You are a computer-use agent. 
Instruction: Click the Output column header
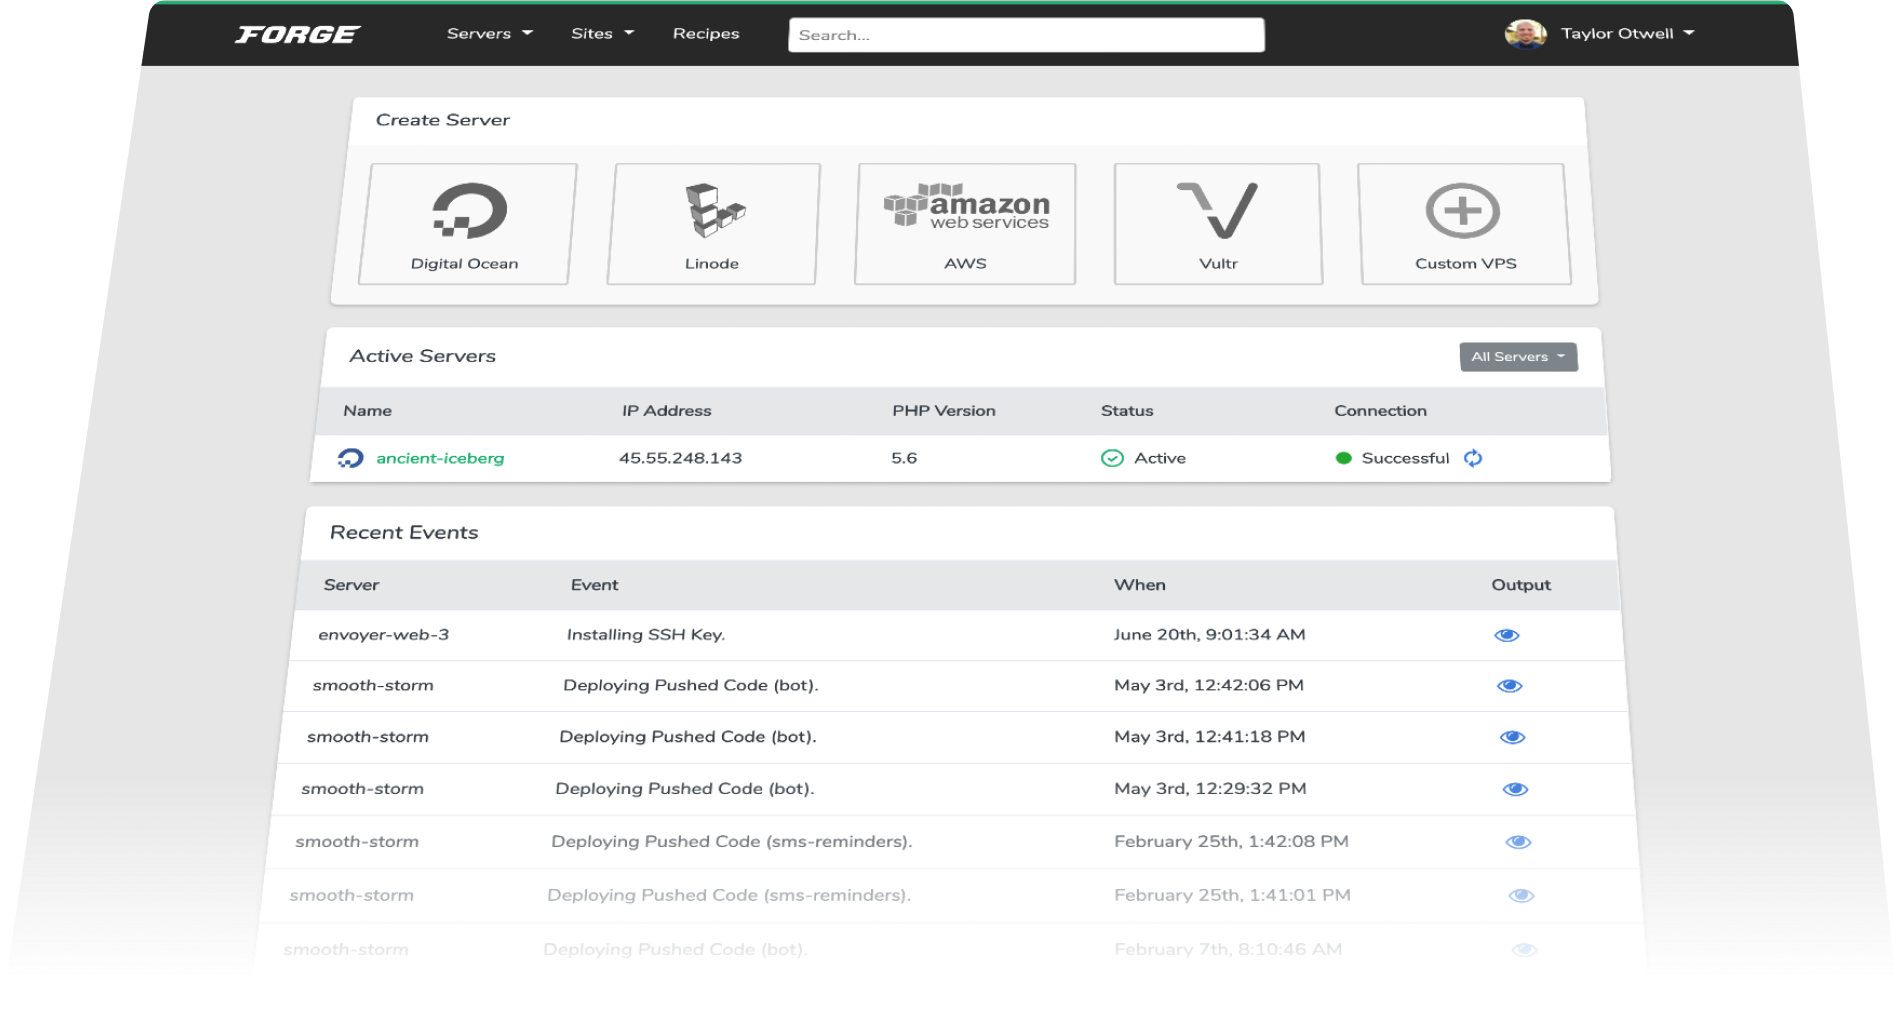(1521, 585)
